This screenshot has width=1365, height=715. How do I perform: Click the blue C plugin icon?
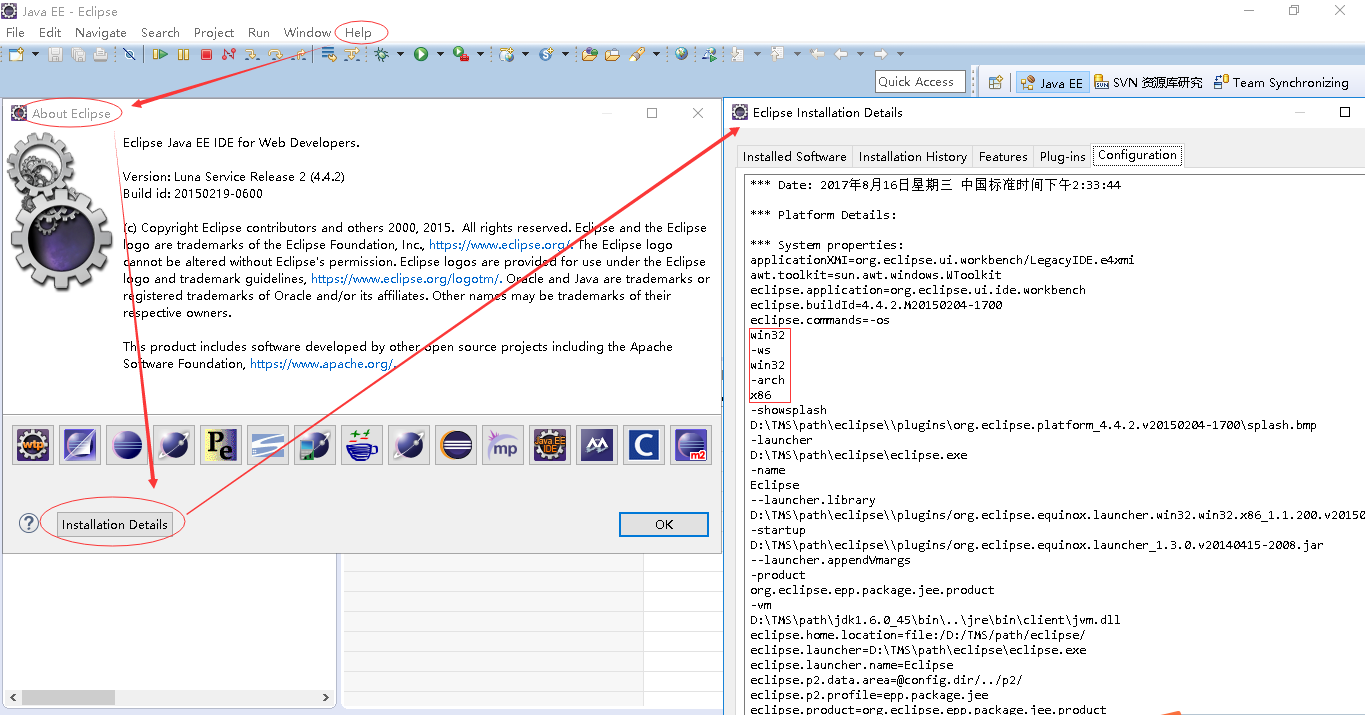point(643,445)
